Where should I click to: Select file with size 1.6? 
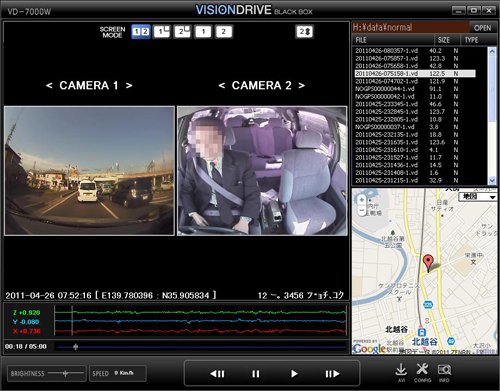tap(415, 173)
